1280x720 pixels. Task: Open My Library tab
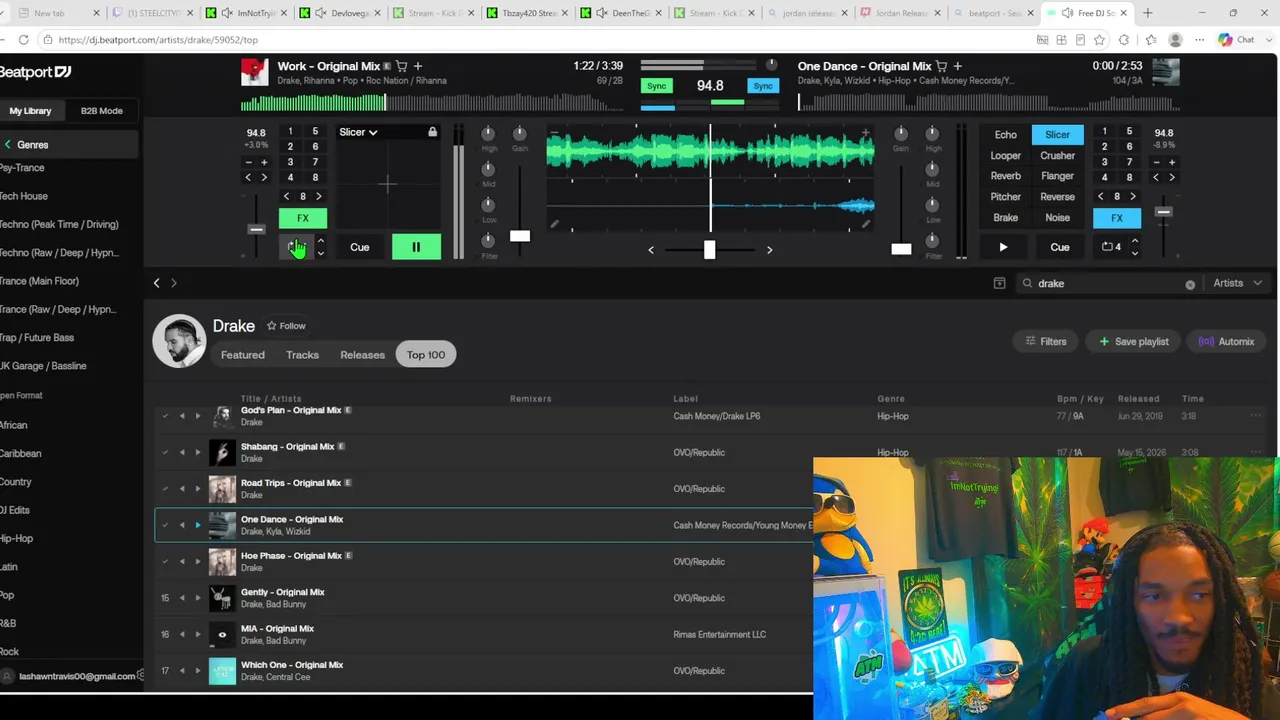click(x=30, y=111)
